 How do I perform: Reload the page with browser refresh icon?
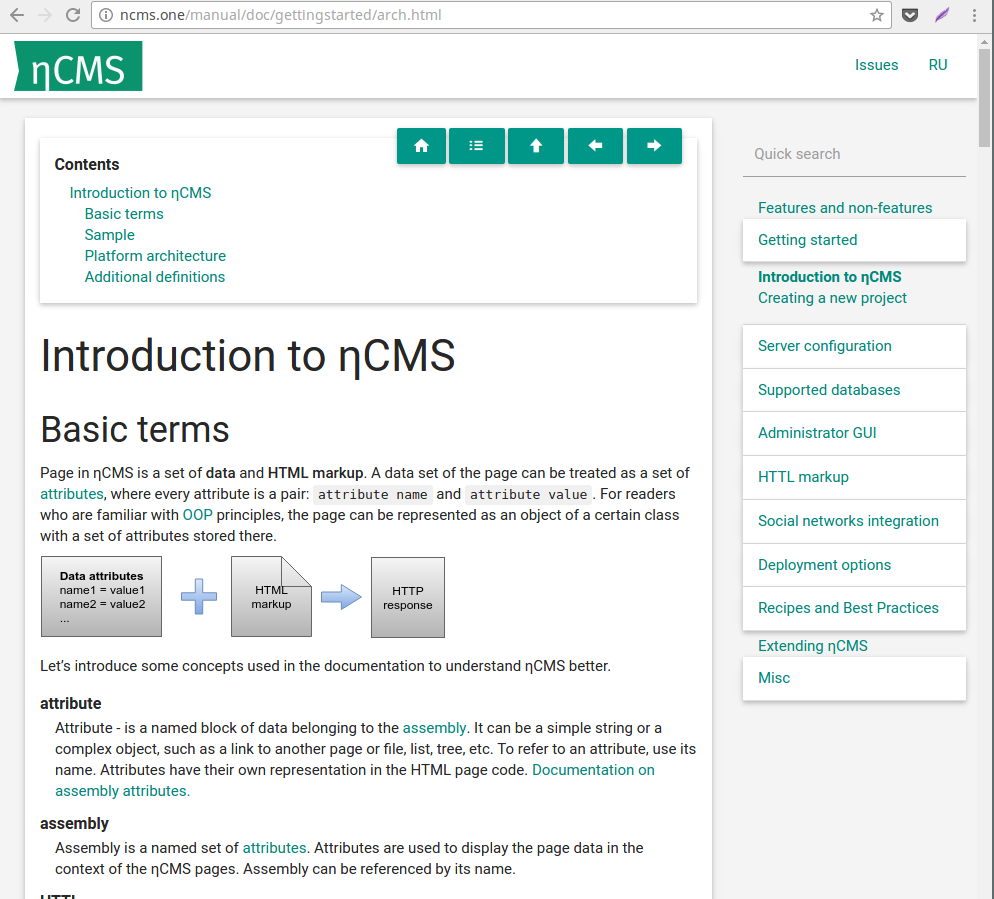(73, 15)
